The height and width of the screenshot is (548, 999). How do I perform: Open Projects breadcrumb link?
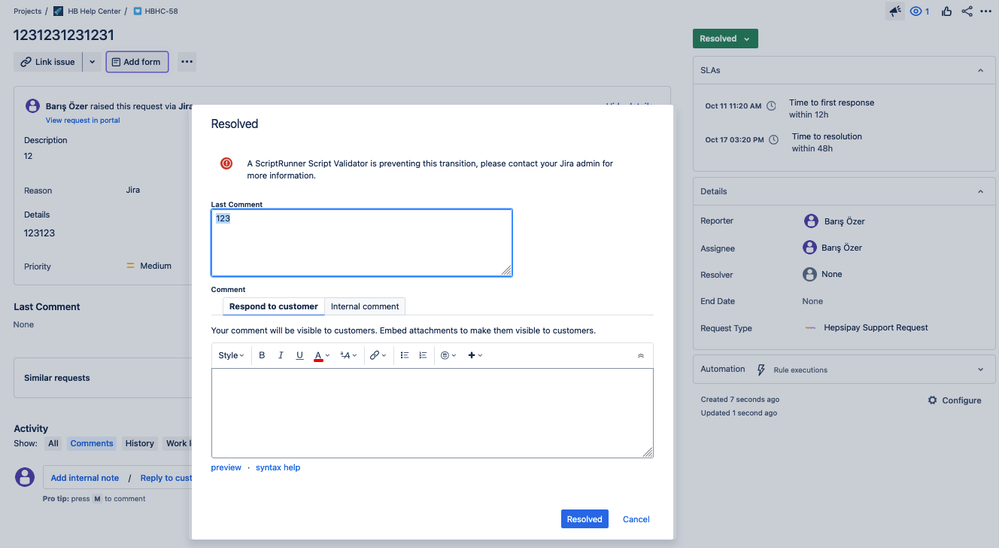point(27,11)
